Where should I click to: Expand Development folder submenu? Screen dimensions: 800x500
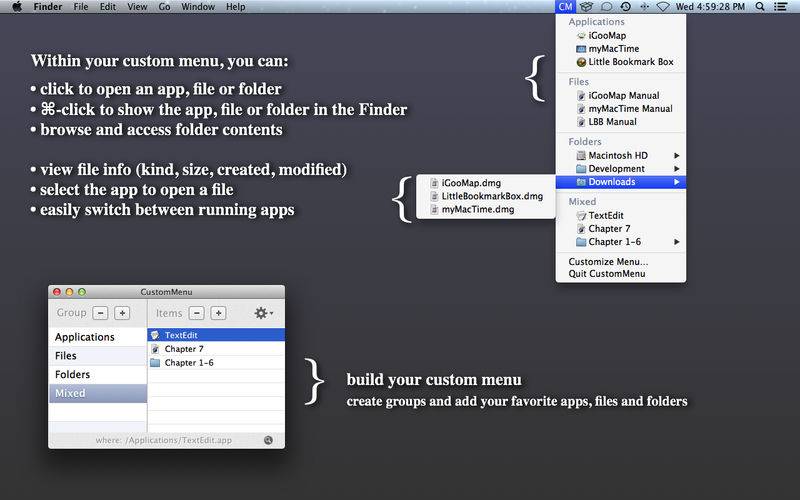pyautogui.click(x=620, y=168)
